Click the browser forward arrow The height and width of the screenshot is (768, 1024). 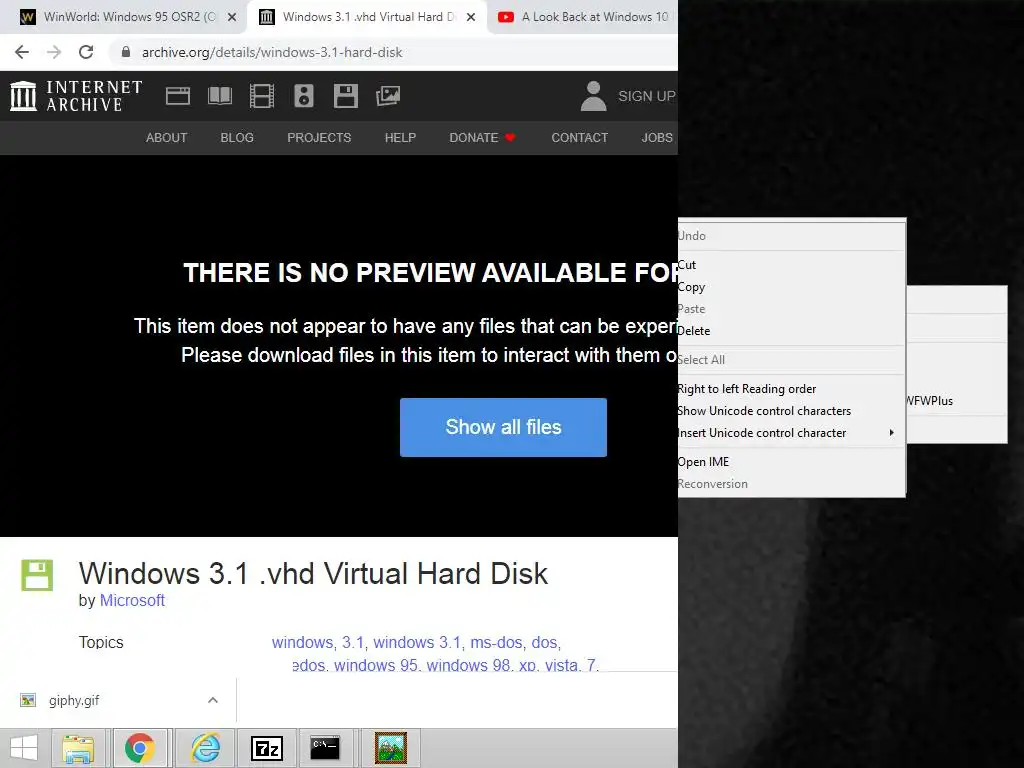(x=54, y=52)
